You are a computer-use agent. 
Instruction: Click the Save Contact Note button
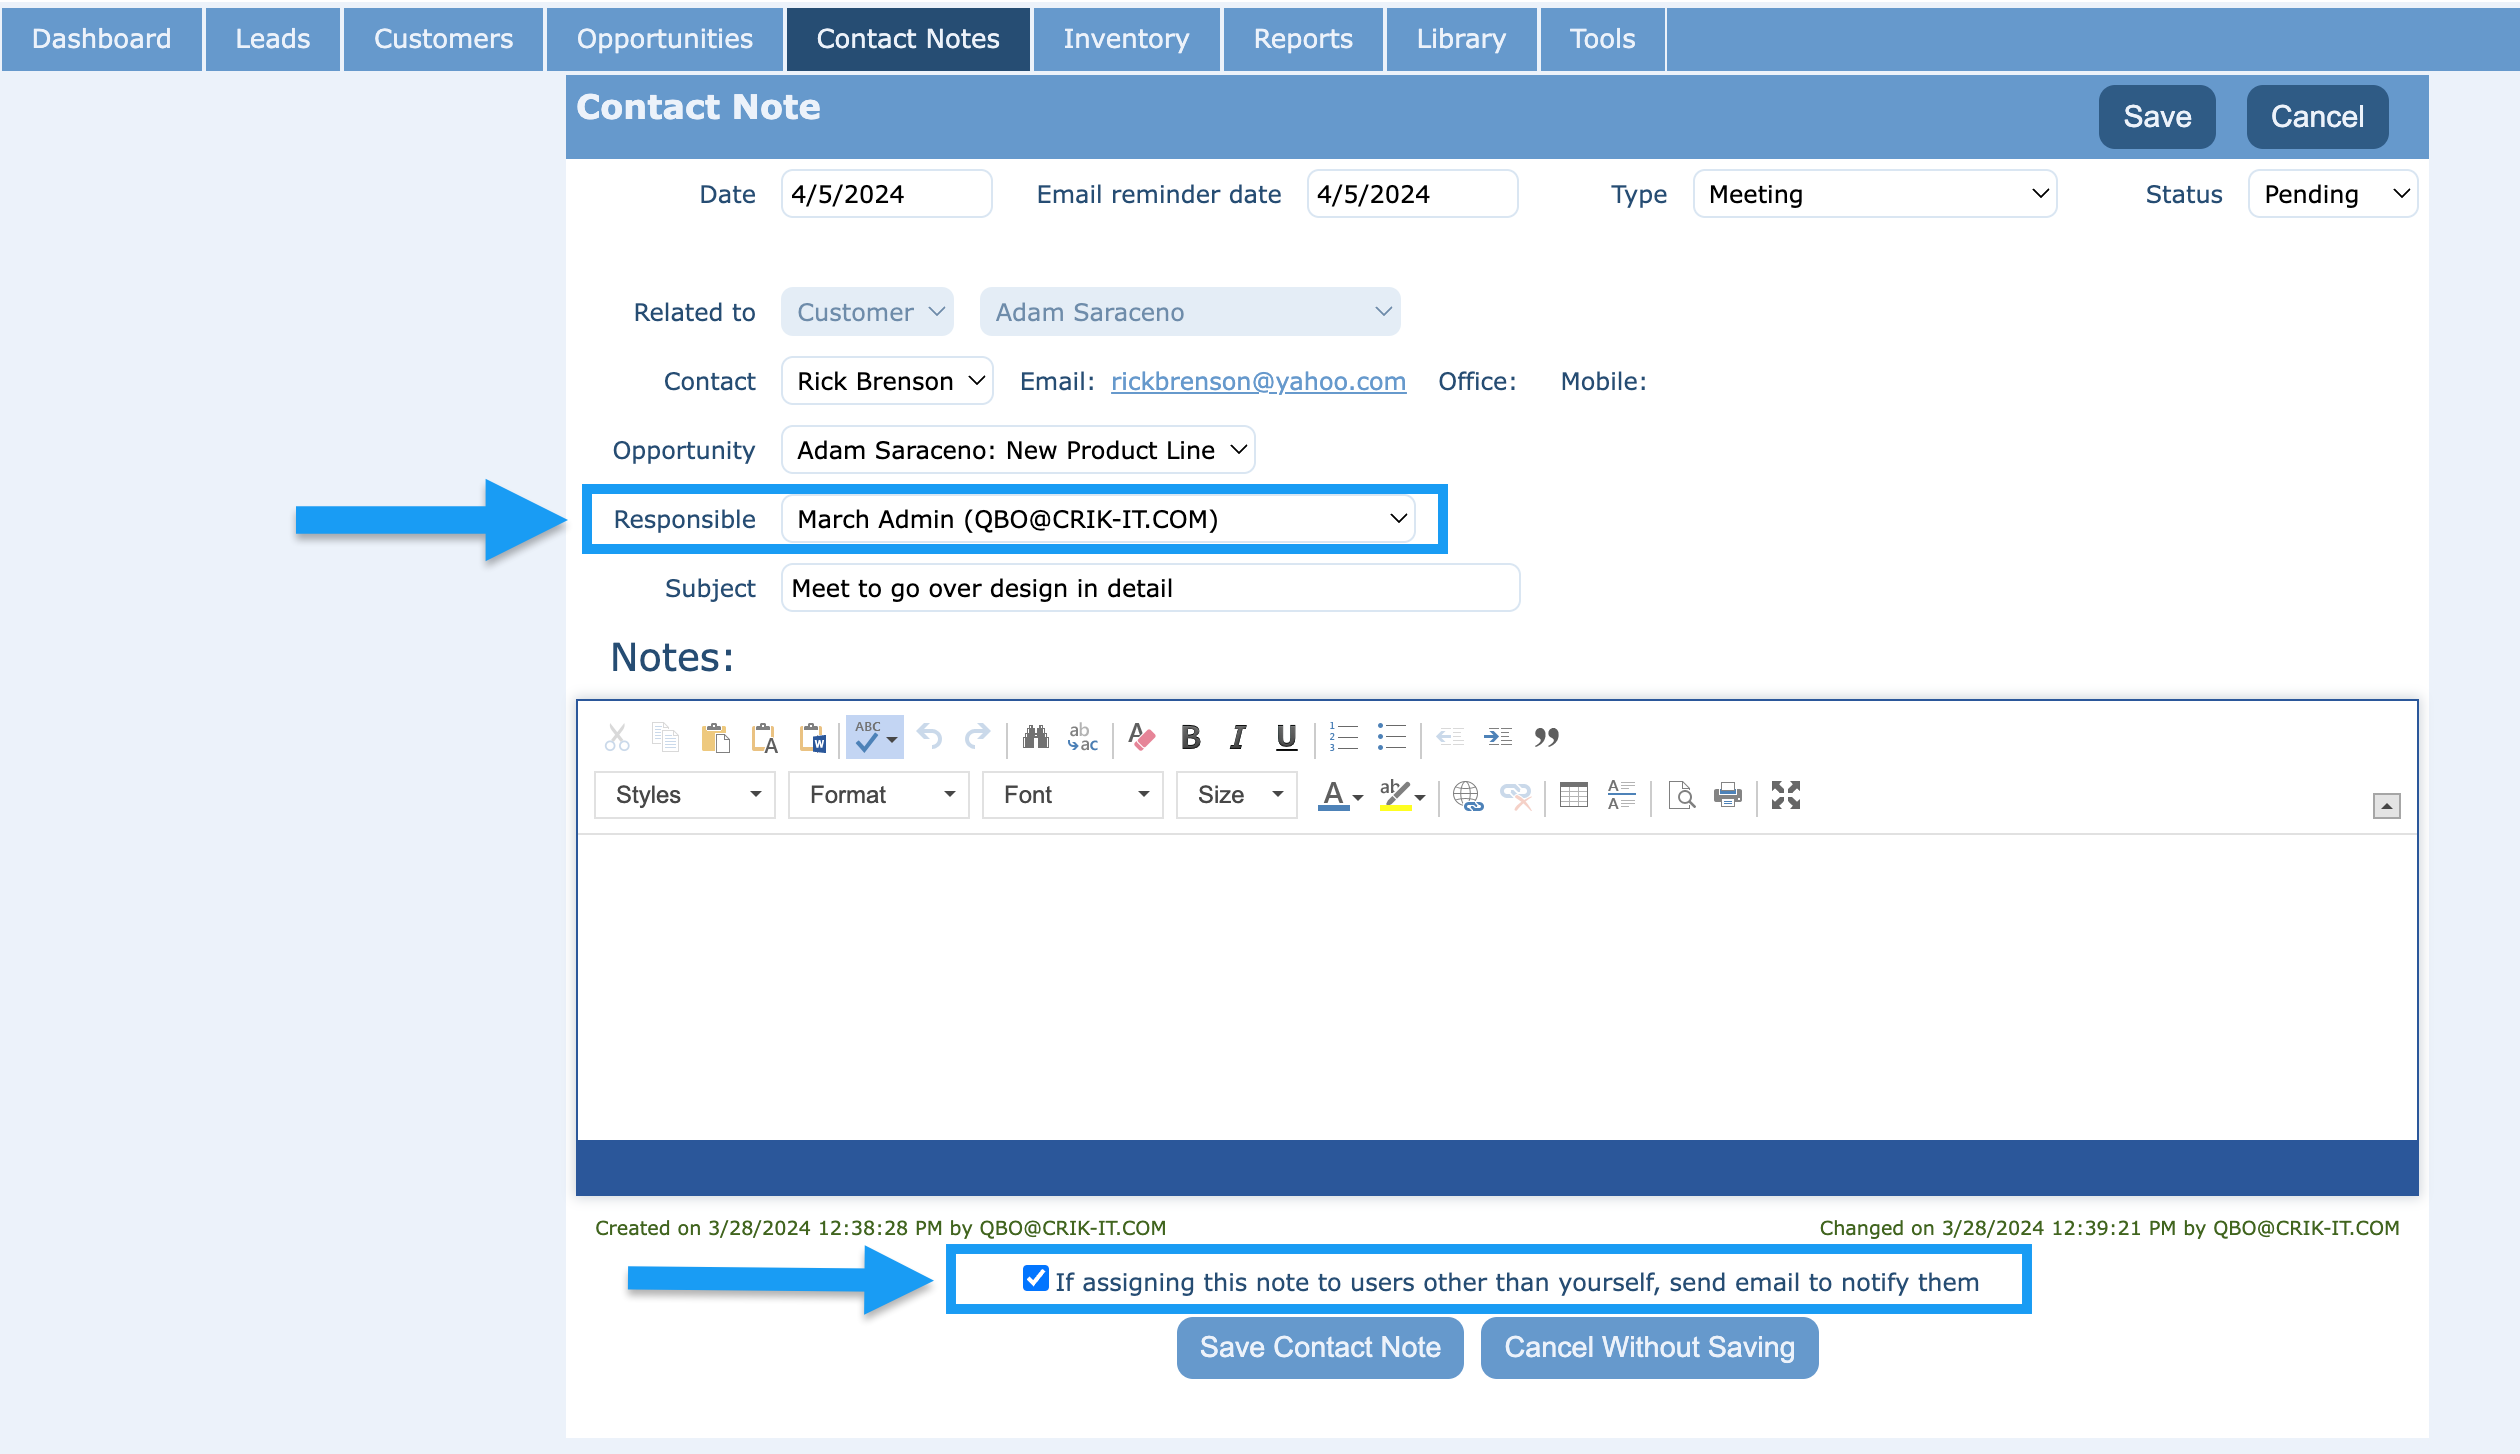click(1319, 1347)
